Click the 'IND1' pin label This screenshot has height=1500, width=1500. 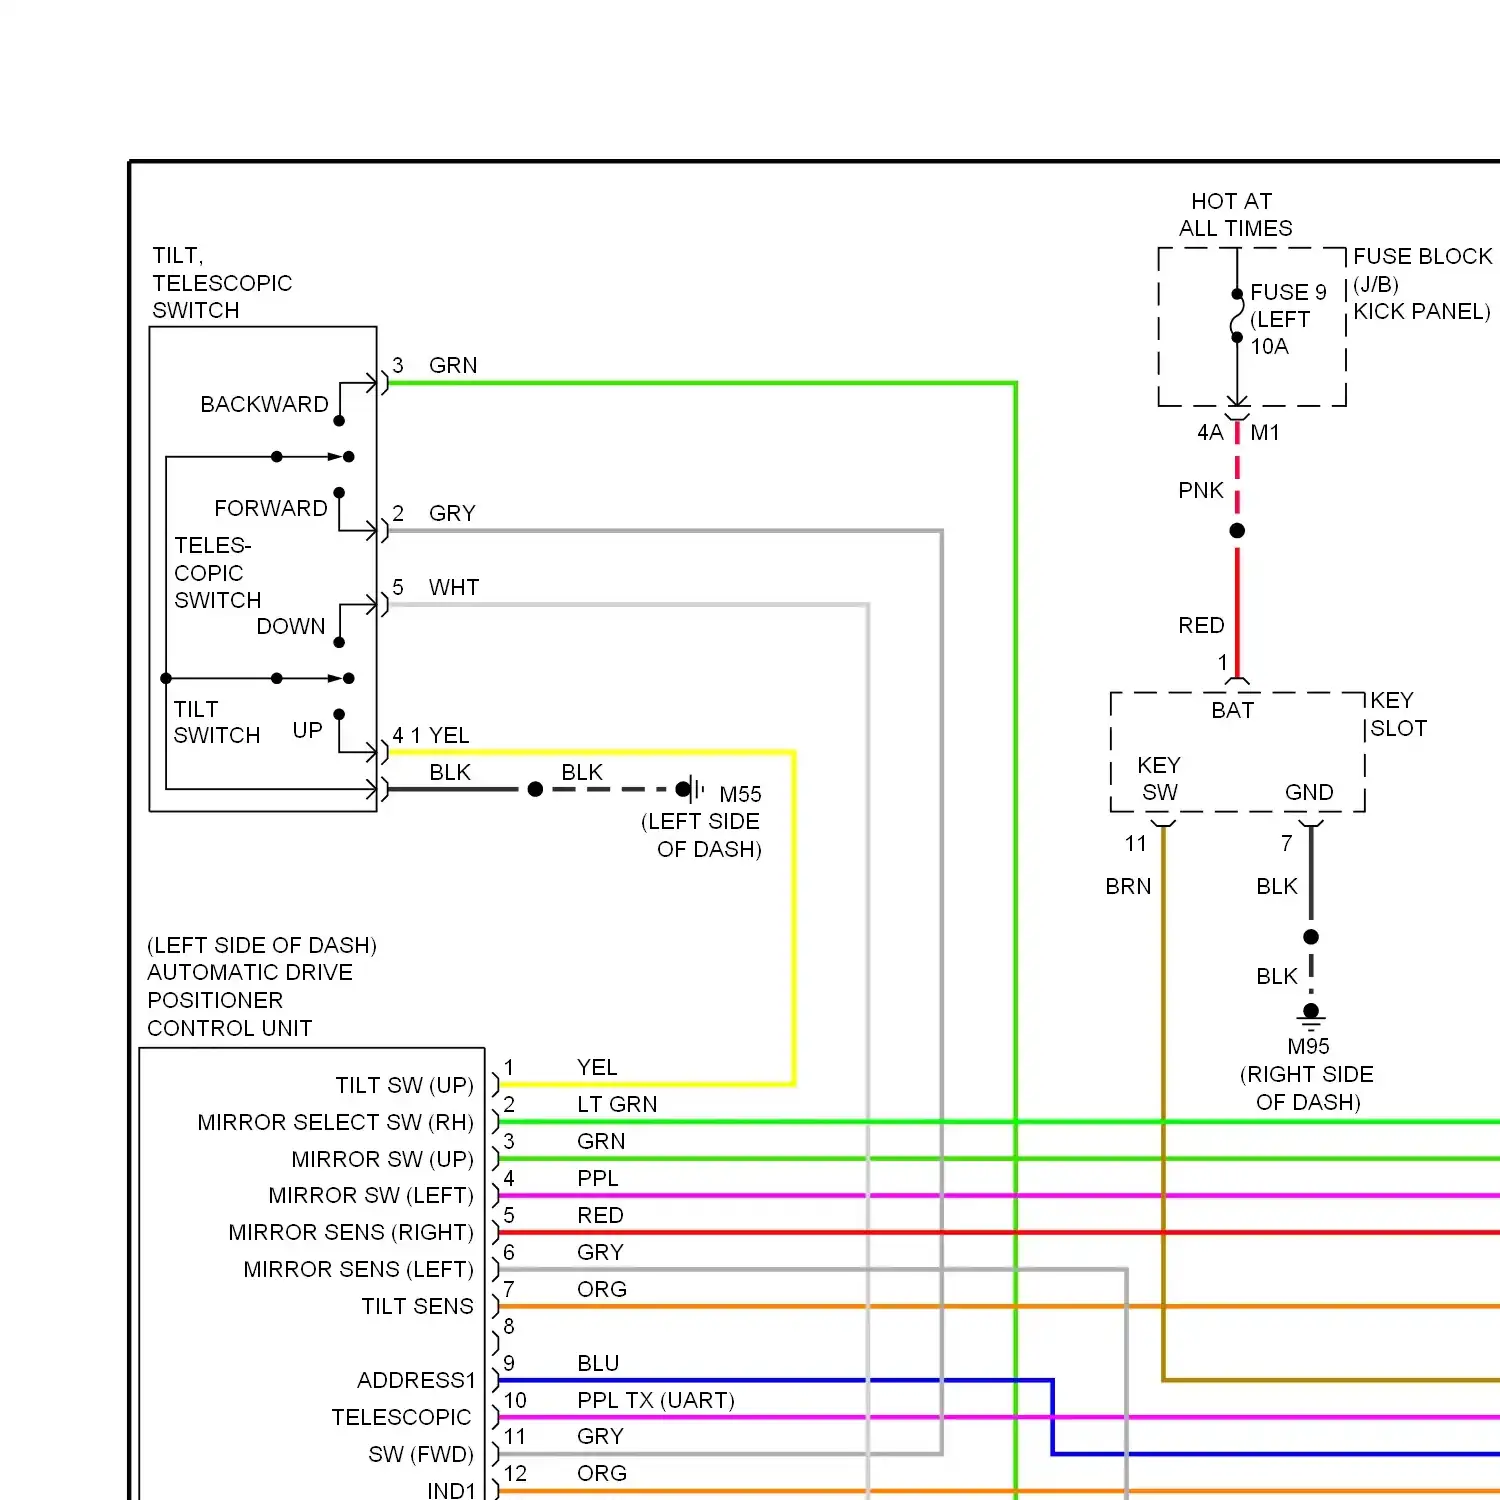pyautogui.click(x=451, y=1490)
